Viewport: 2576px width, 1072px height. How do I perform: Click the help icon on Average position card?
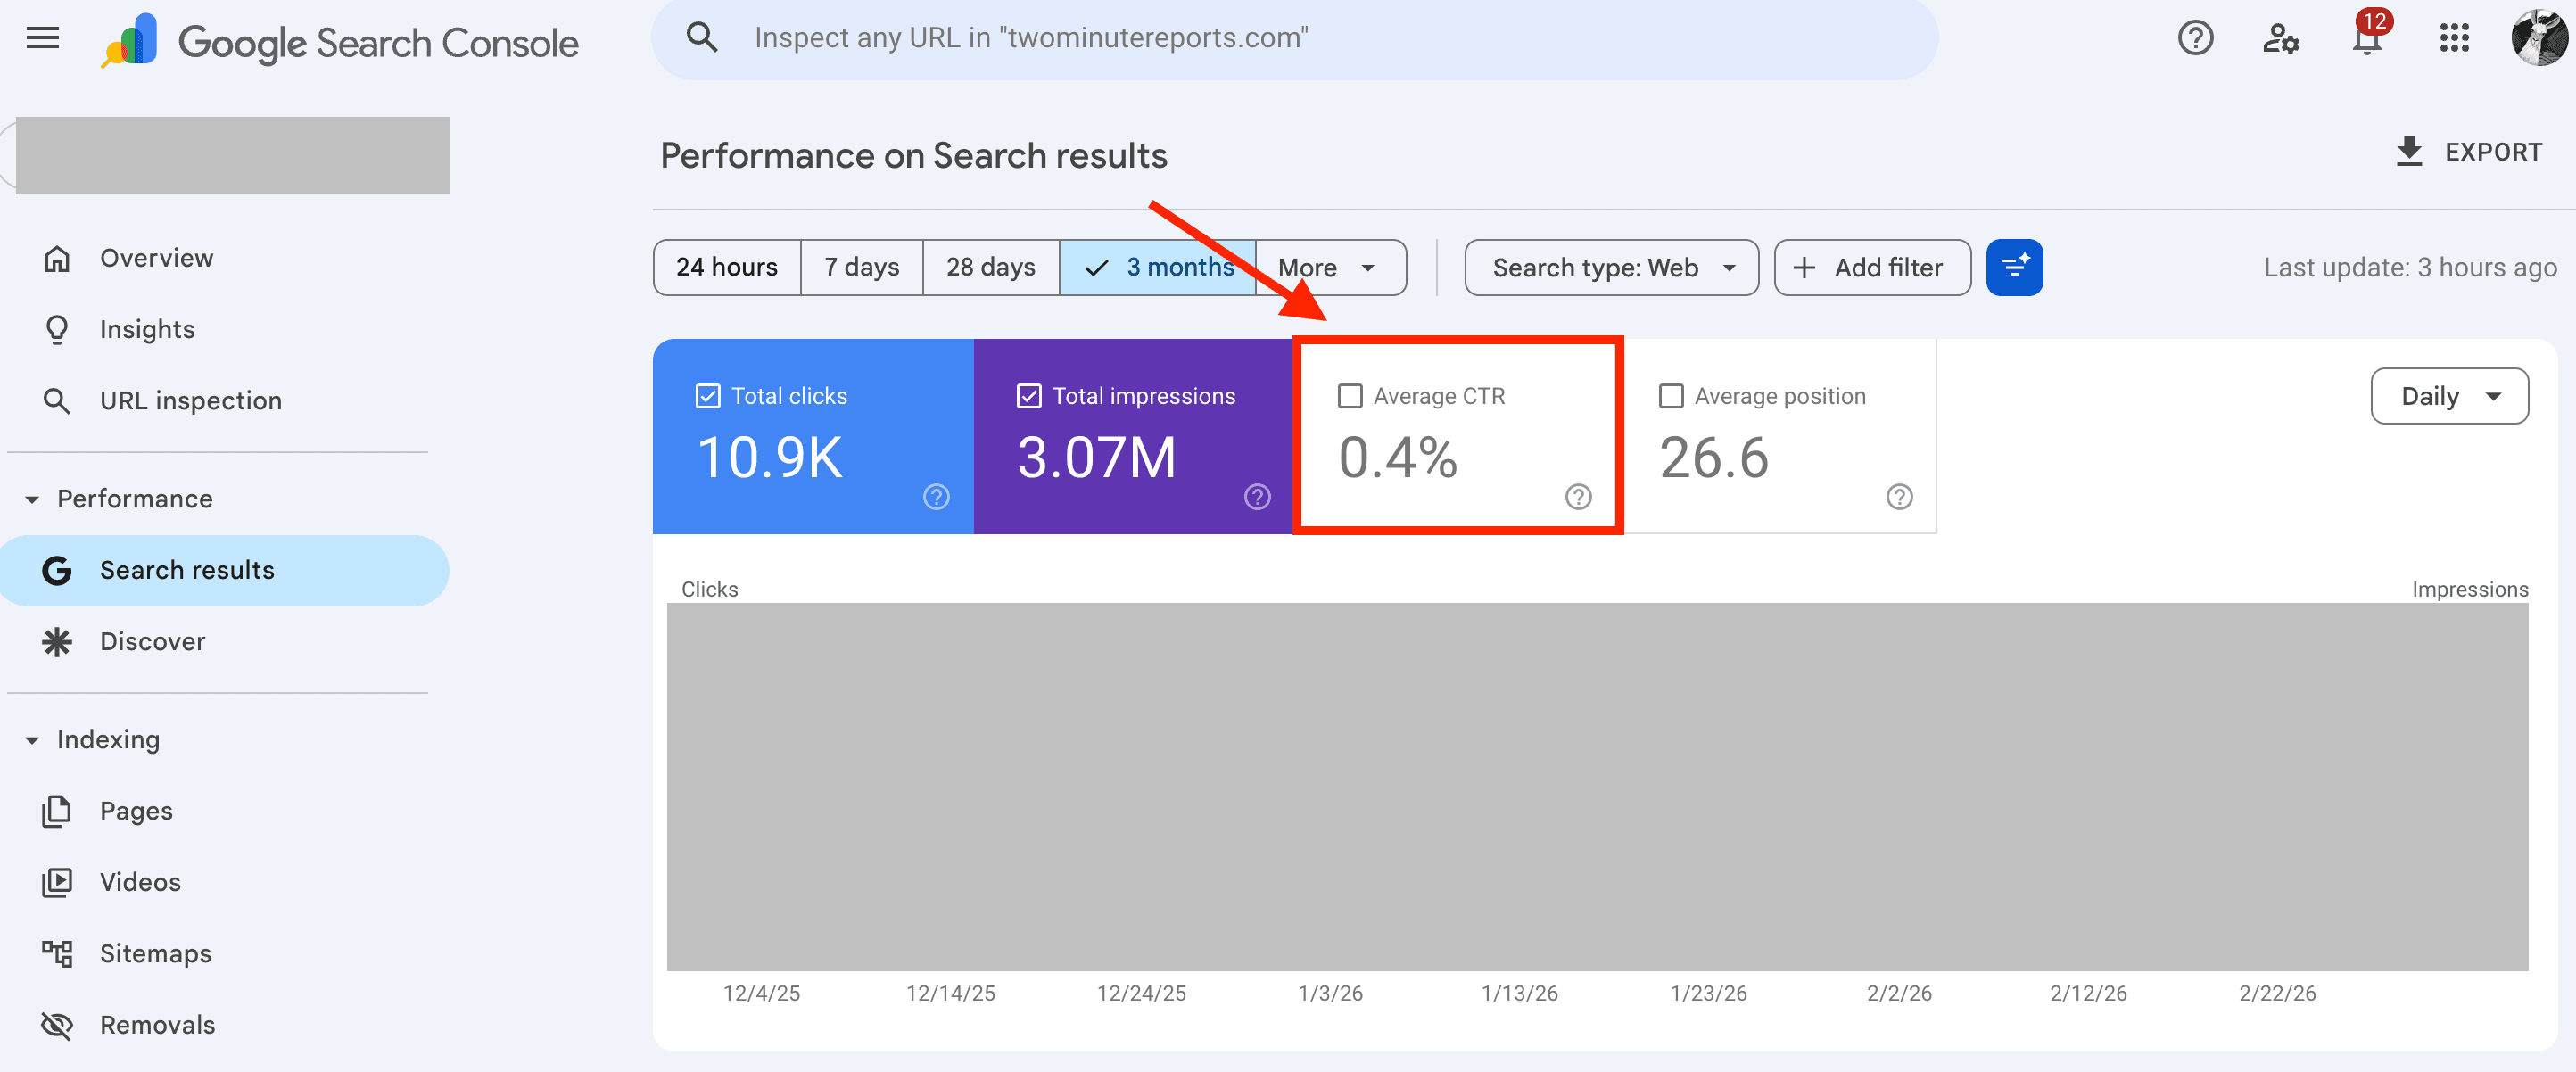1899,496
